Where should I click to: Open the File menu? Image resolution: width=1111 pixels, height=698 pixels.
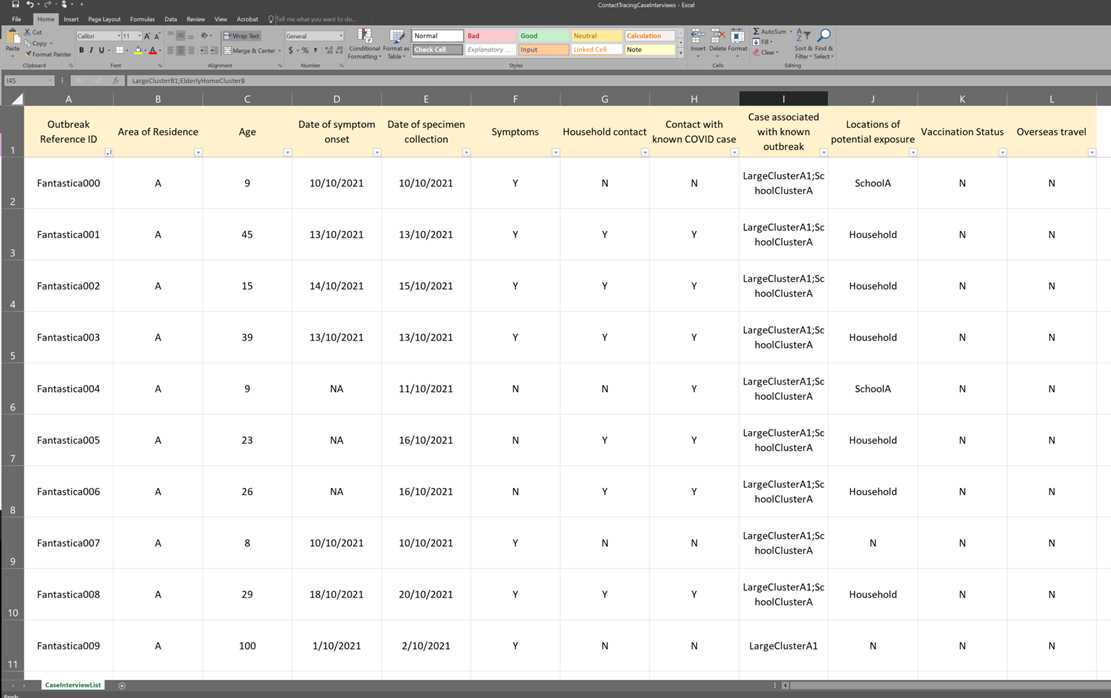(x=16, y=19)
